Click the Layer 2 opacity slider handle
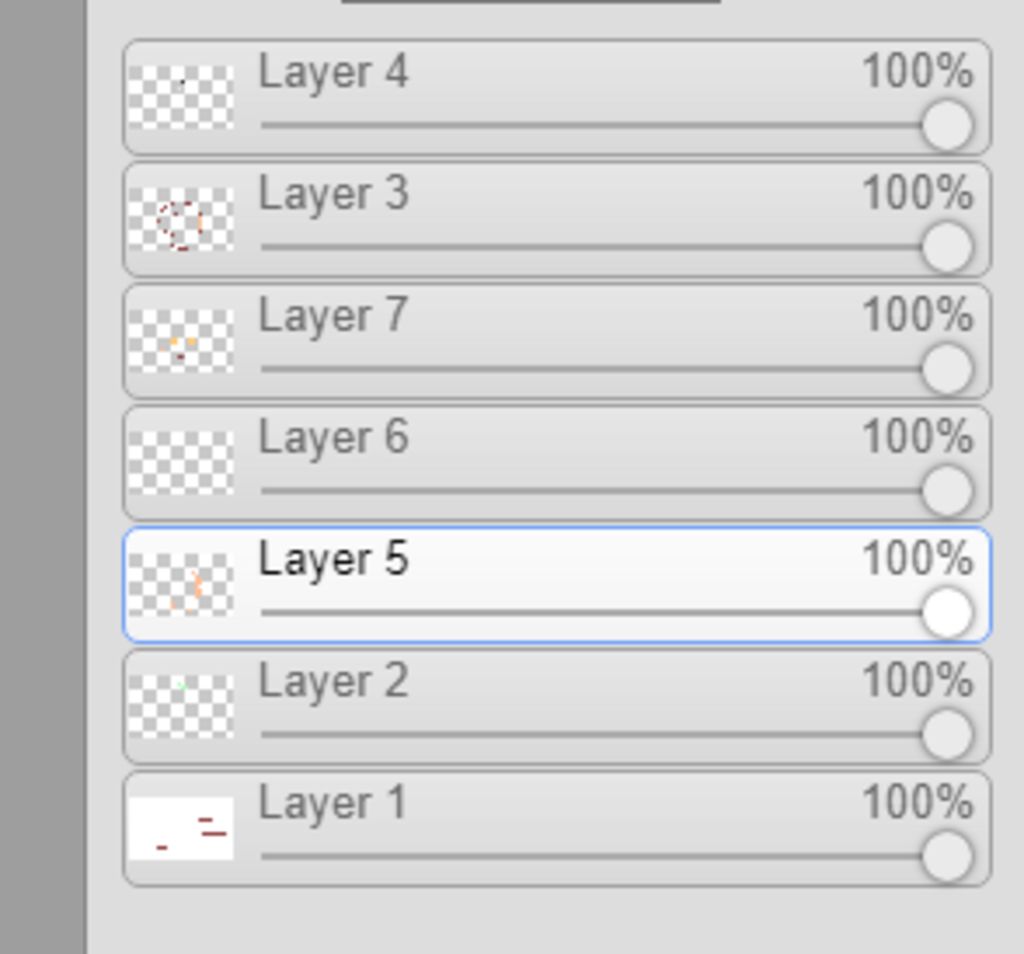The image size is (1024, 954). point(946,735)
